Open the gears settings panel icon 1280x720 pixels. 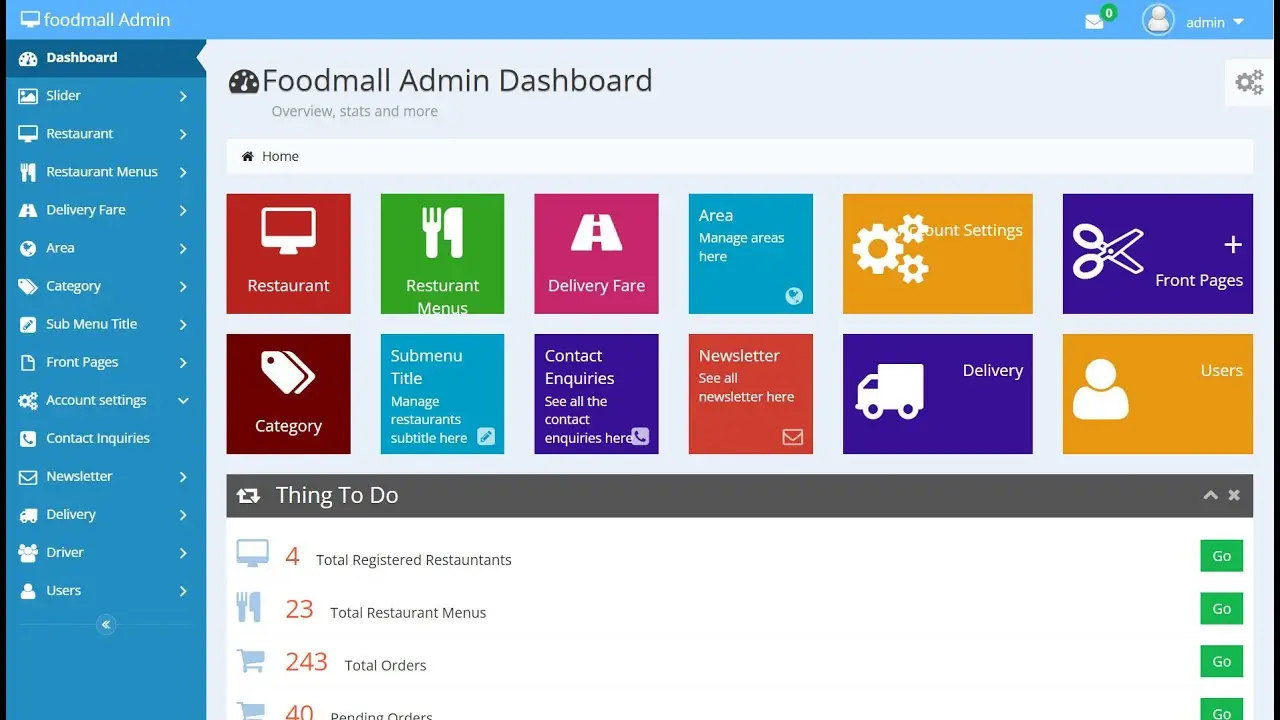(x=1249, y=82)
